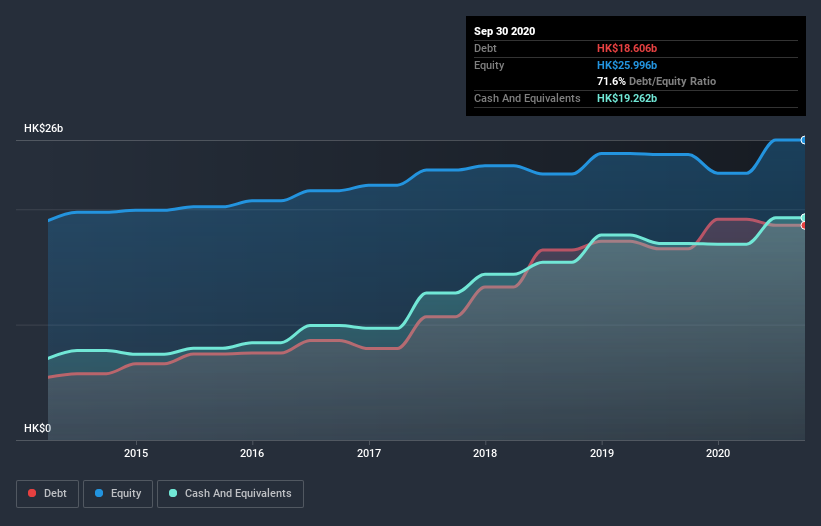Click the tooltip Debt row label

[485, 48]
